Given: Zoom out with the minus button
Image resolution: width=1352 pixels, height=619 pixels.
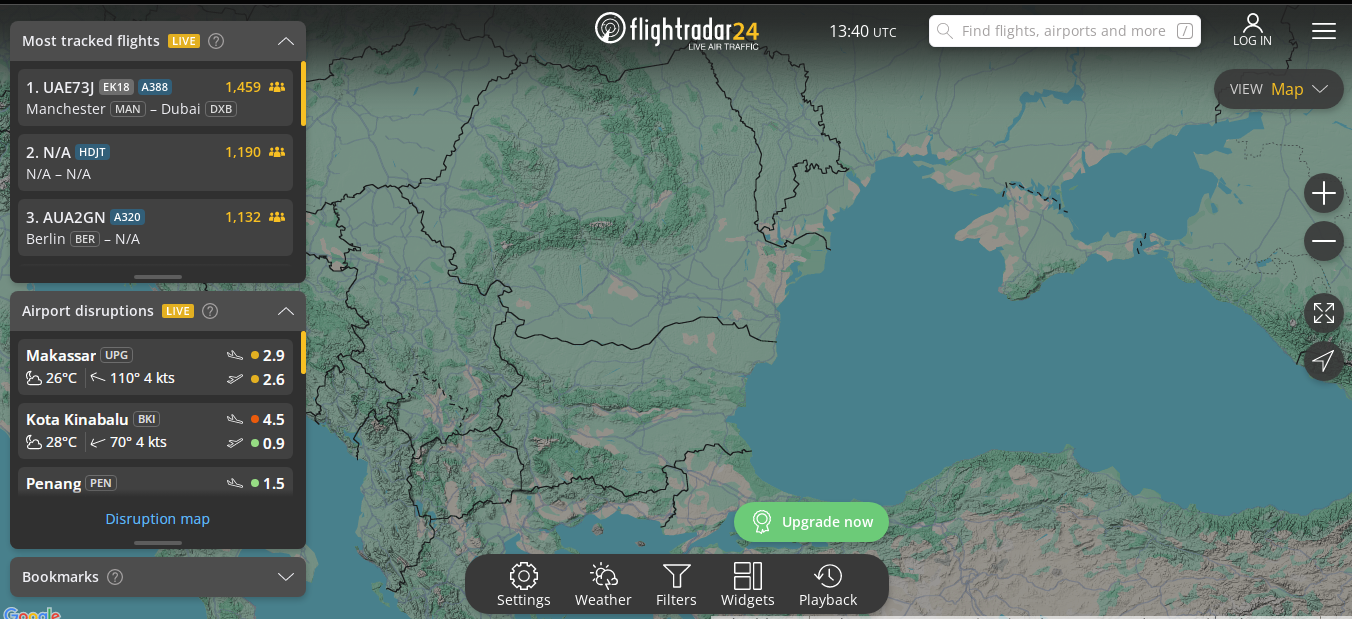Looking at the screenshot, I should click(x=1324, y=241).
